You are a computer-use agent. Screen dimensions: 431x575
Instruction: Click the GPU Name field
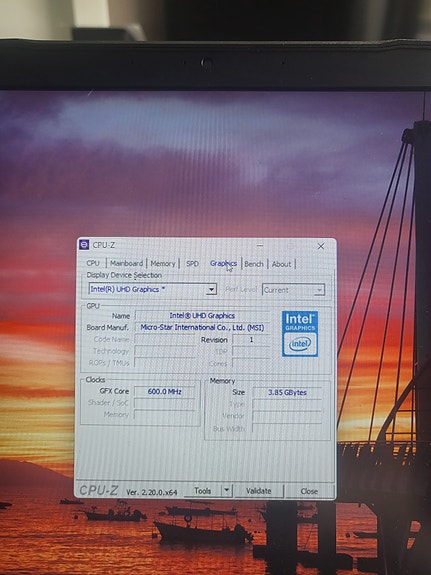point(202,315)
